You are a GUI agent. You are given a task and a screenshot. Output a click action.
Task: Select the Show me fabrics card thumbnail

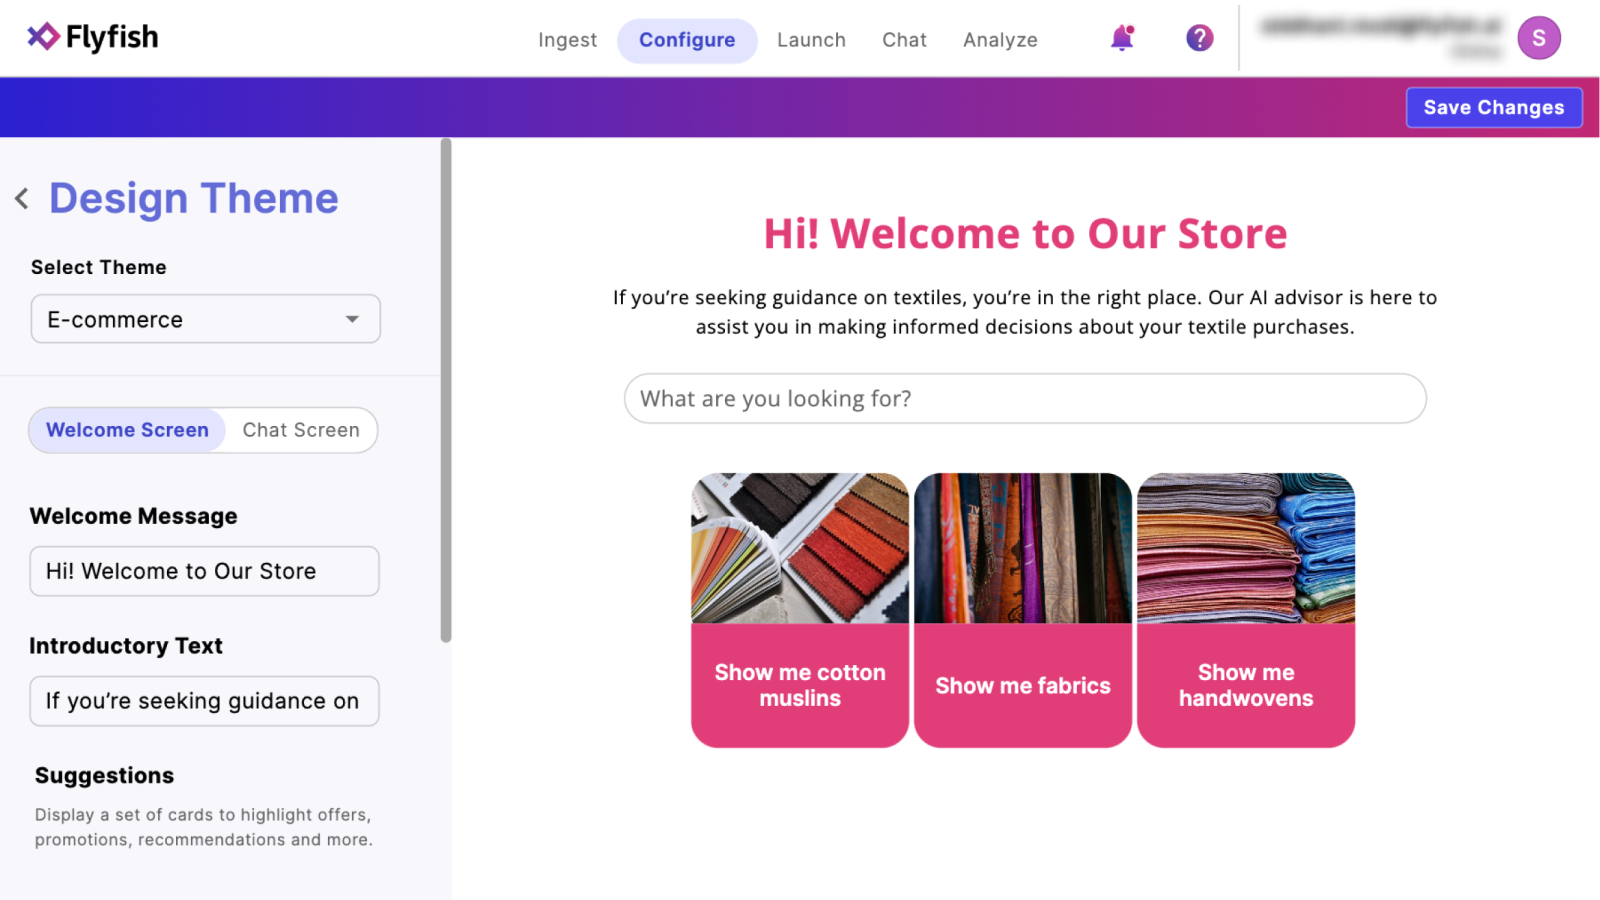(1023, 548)
